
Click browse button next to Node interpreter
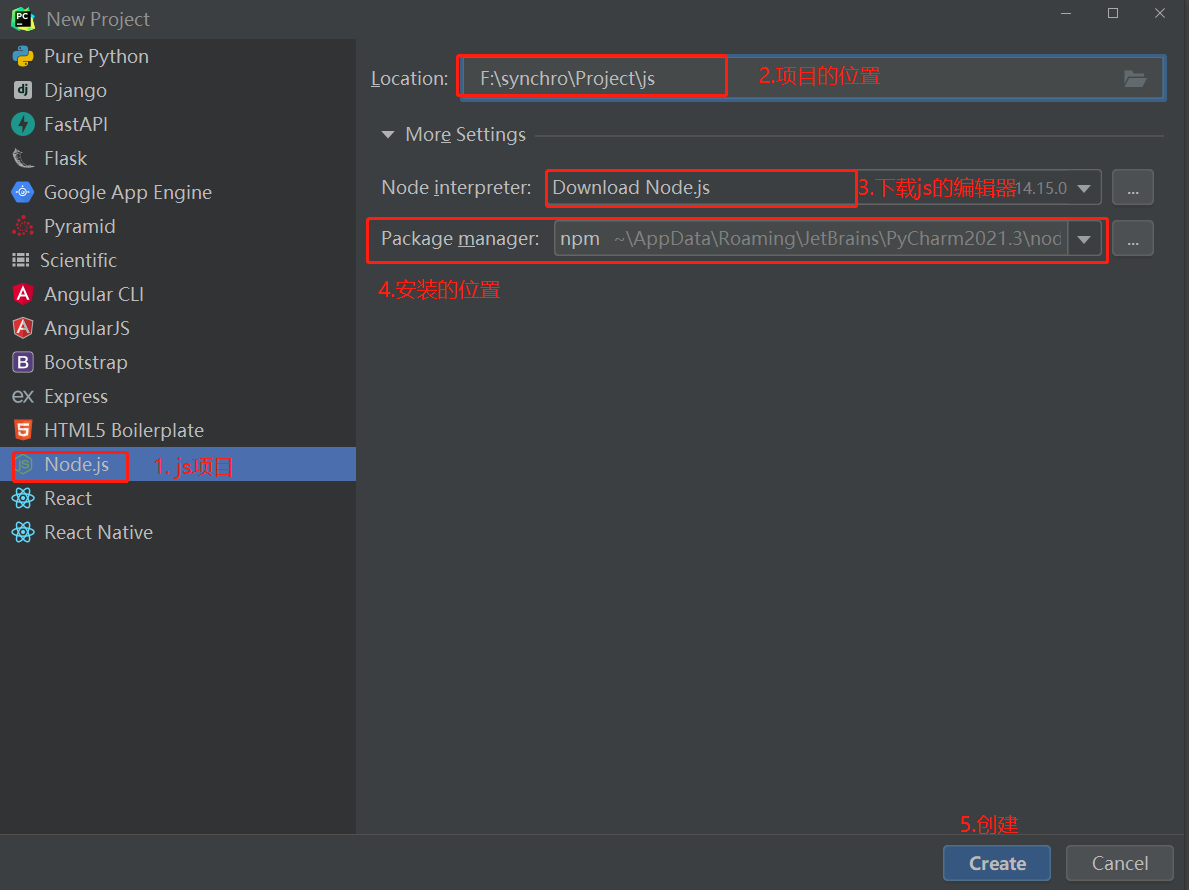(x=1133, y=187)
